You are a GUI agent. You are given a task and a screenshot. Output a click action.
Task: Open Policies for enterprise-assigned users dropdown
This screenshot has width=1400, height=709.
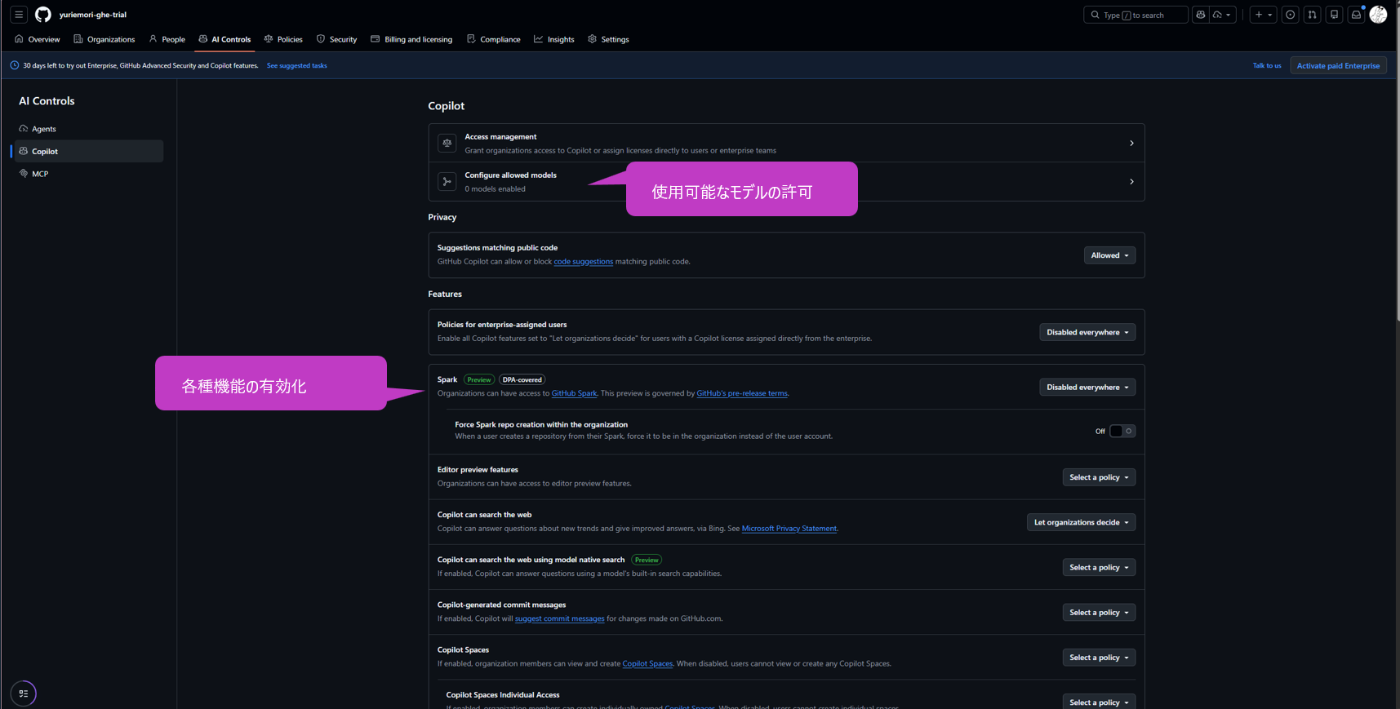coord(1088,332)
